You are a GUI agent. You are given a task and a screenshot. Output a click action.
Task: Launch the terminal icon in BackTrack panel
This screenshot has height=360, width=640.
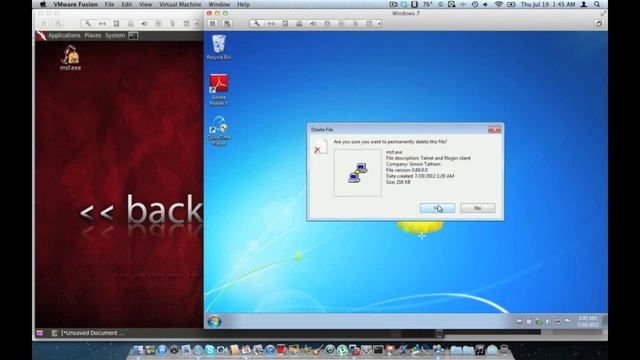(x=133, y=36)
